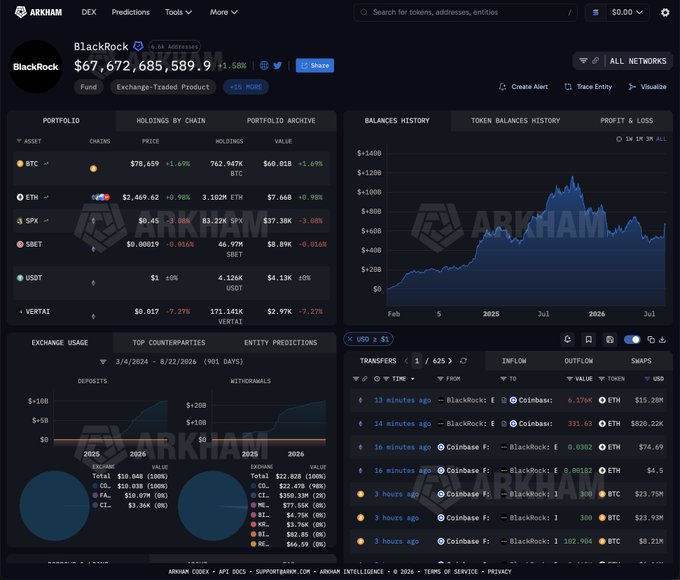Open the settings gear icon

pos(665,13)
